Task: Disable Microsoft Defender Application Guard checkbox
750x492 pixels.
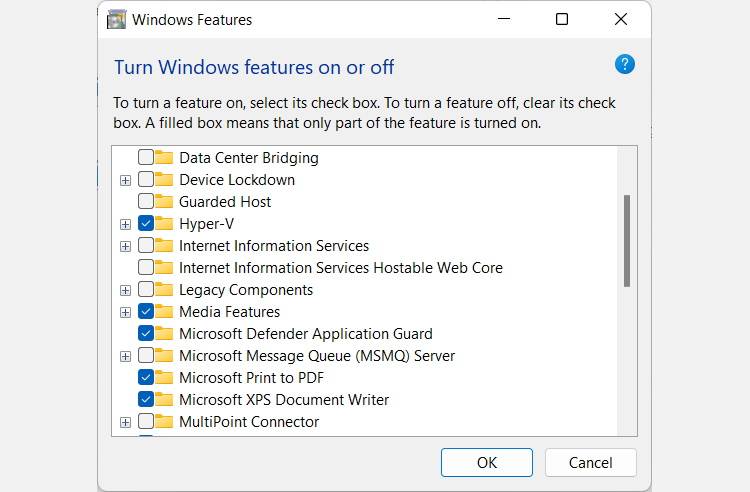Action: tap(146, 334)
